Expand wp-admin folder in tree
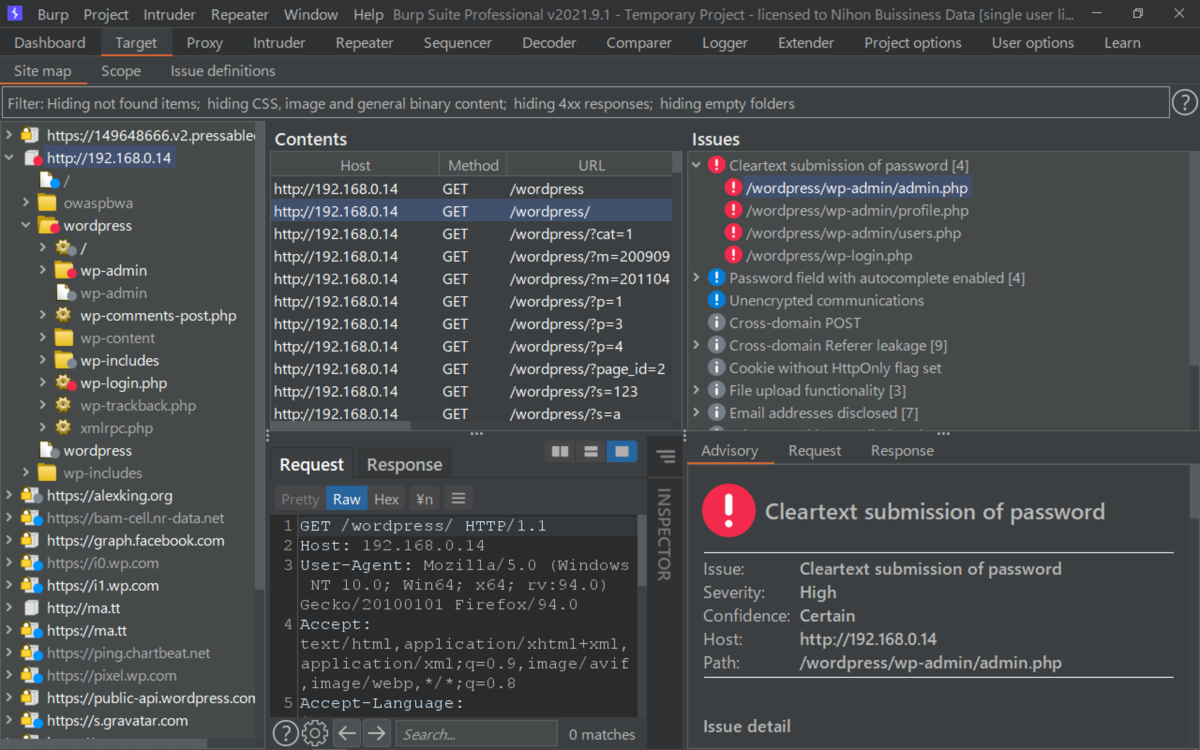 pyautogui.click(x=43, y=270)
